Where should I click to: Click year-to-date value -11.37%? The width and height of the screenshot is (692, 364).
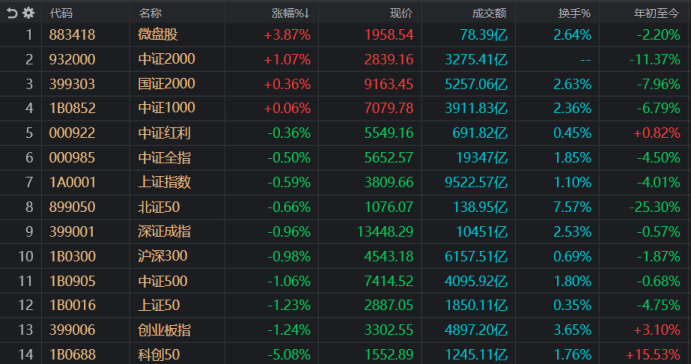(655, 59)
